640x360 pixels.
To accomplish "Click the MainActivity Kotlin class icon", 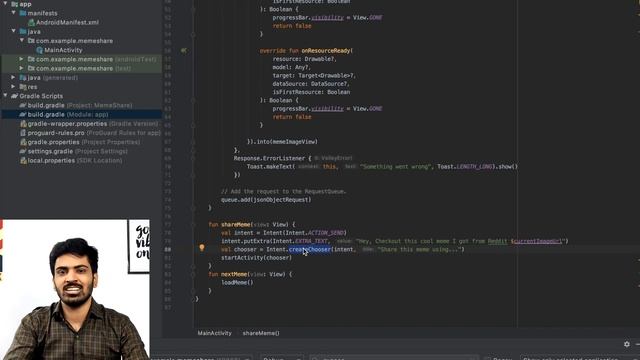I will click(40, 50).
